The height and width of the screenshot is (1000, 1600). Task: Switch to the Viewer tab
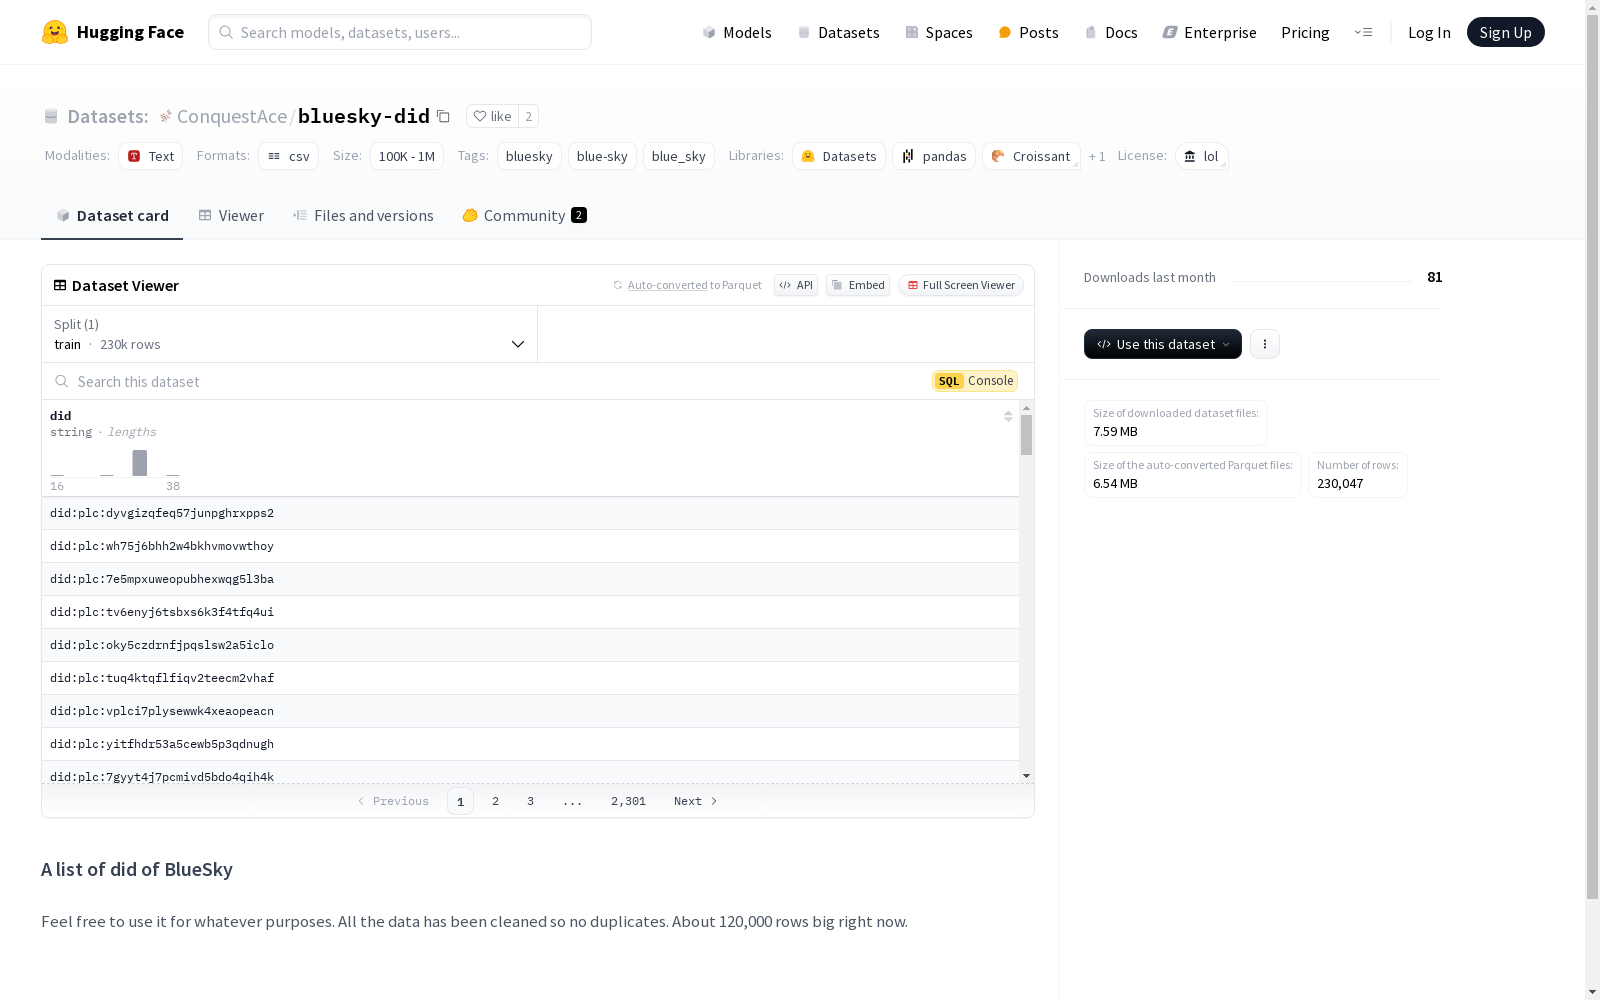(x=231, y=216)
